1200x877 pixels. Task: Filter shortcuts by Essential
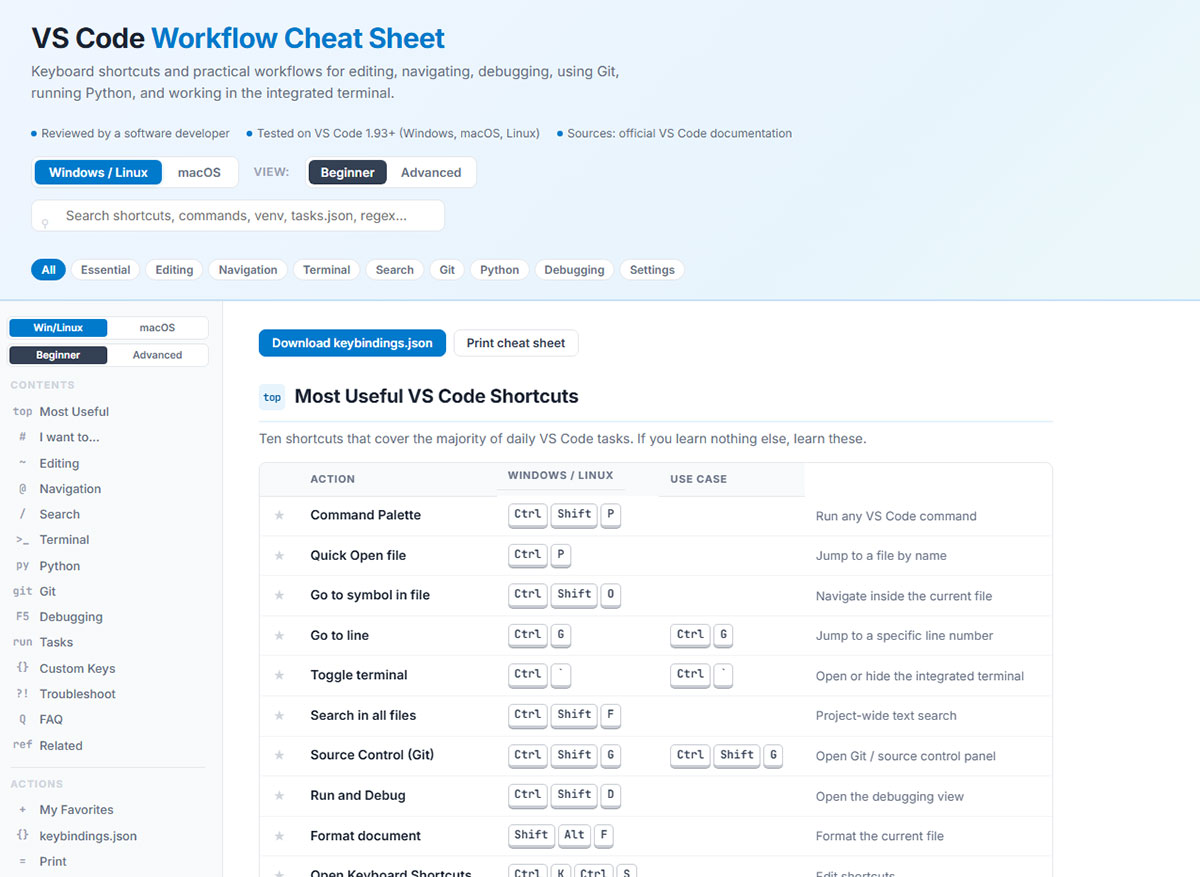[x=105, y=270]
